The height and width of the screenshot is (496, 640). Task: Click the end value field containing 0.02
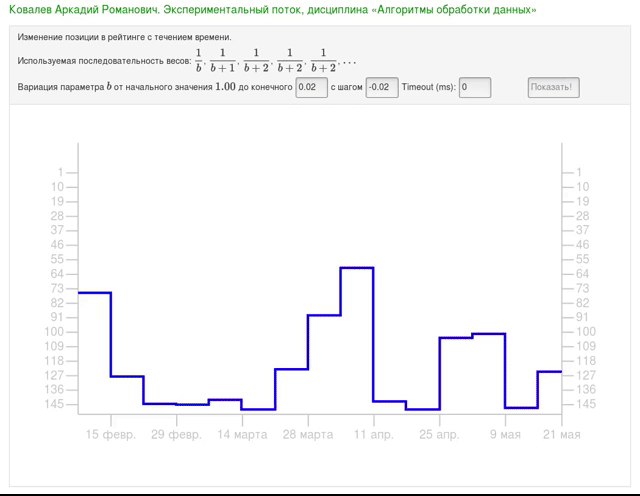pos(311,87)
